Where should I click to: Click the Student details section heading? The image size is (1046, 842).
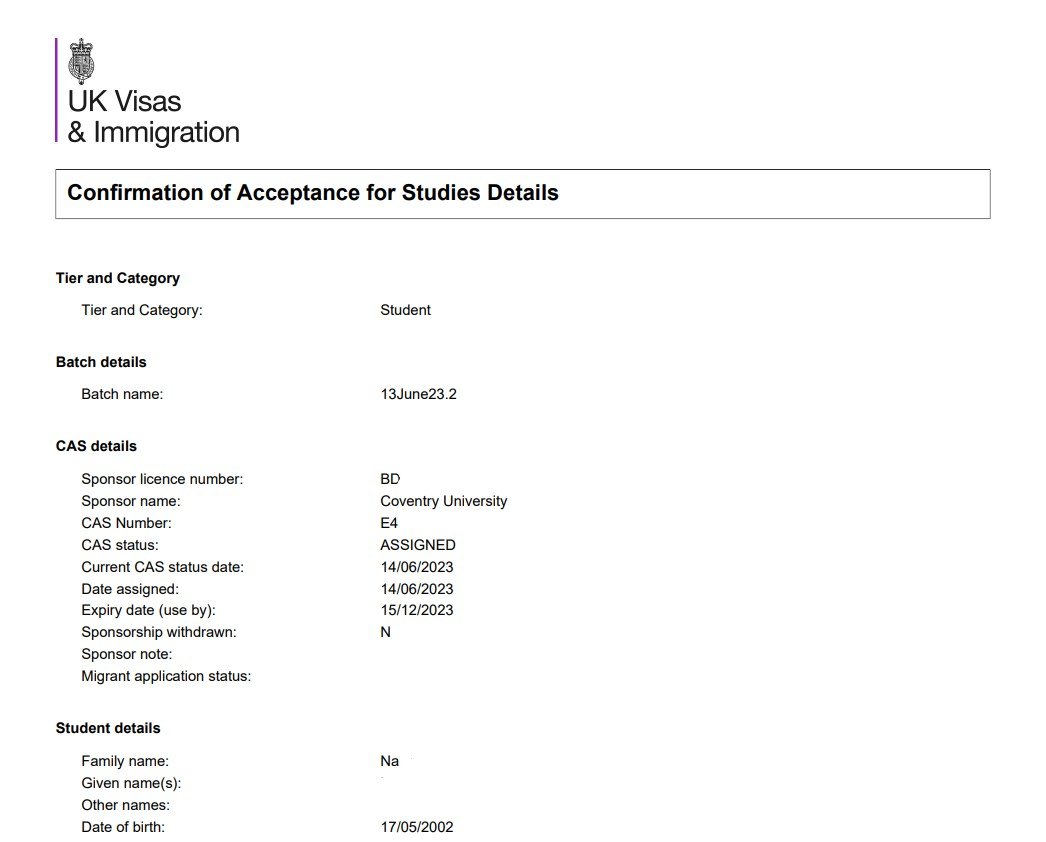coord(108,728)
